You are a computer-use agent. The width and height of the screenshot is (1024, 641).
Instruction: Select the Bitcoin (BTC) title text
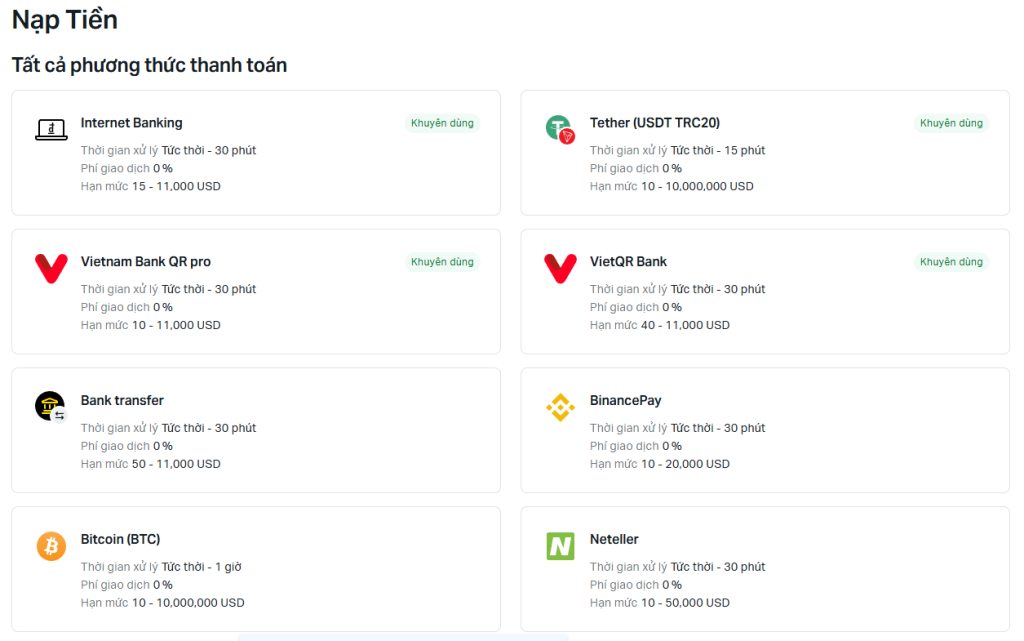[x=120, y=540]
